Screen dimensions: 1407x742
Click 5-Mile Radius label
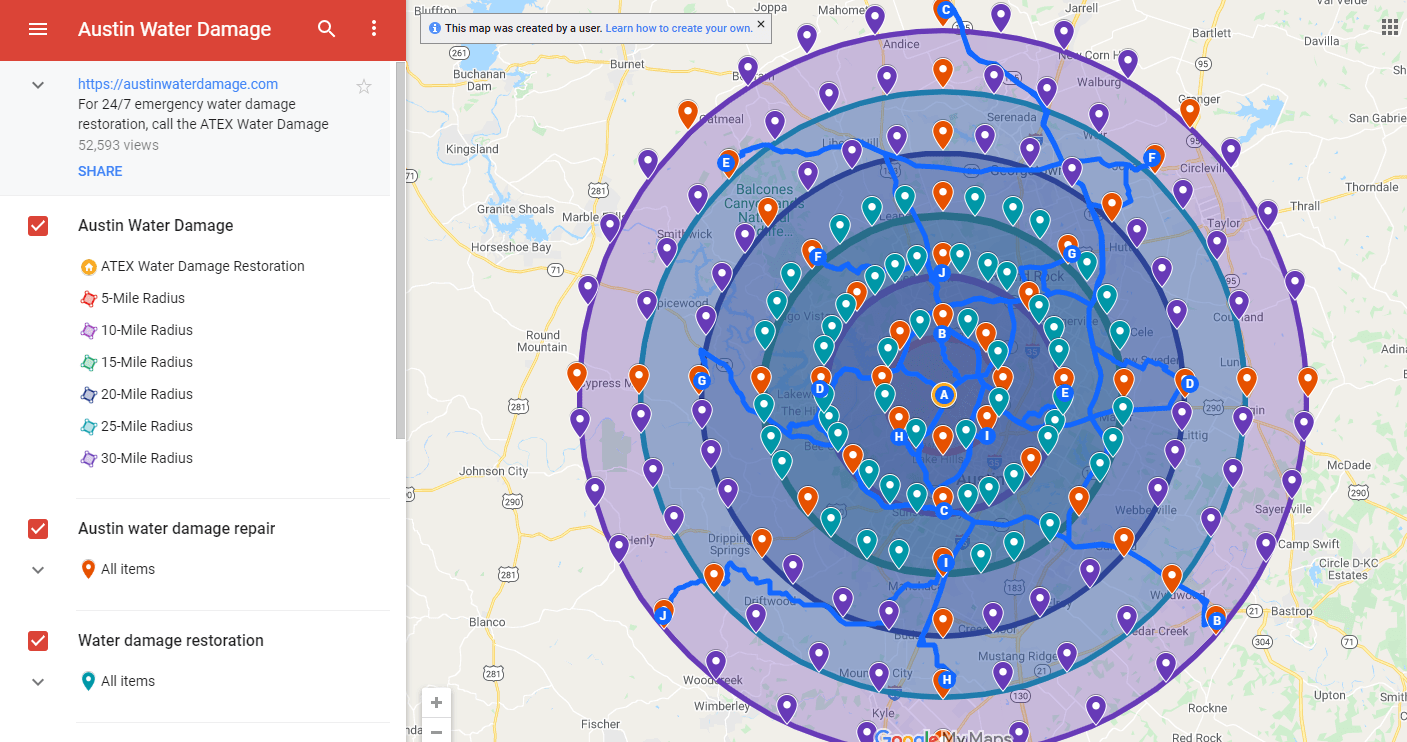(x=143, y=298)
